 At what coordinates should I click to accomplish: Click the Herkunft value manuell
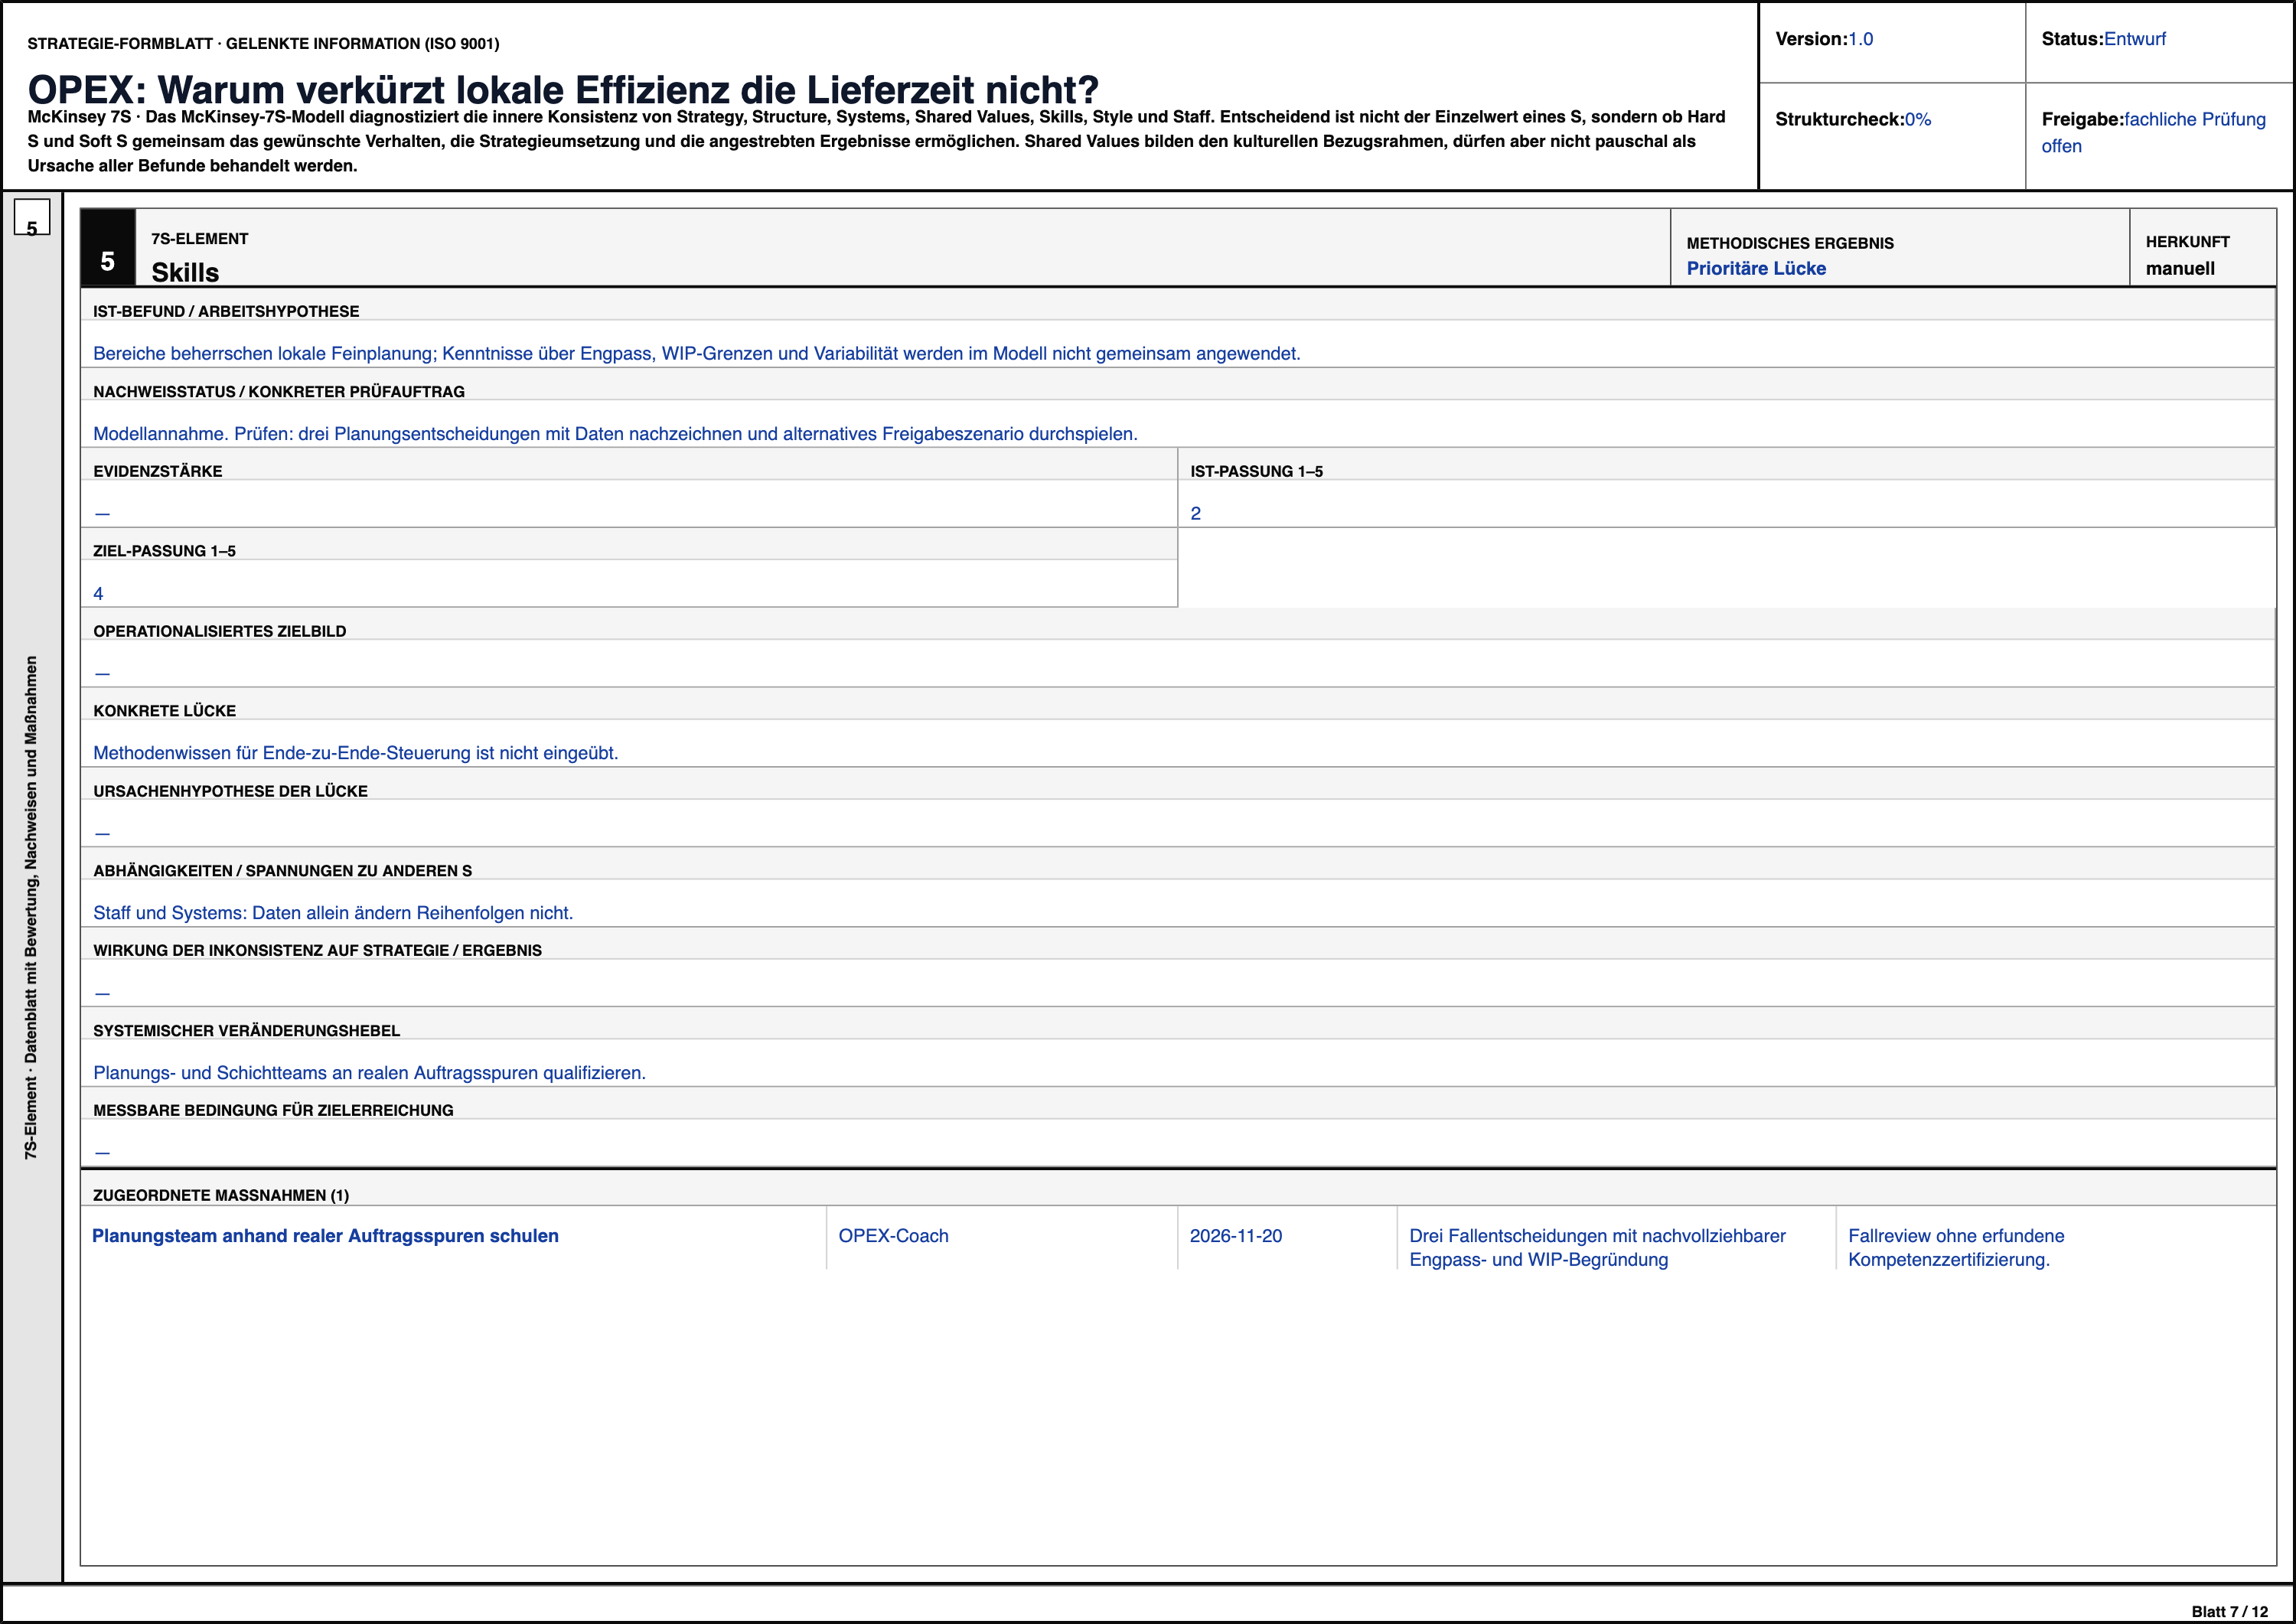(2180, 268)
